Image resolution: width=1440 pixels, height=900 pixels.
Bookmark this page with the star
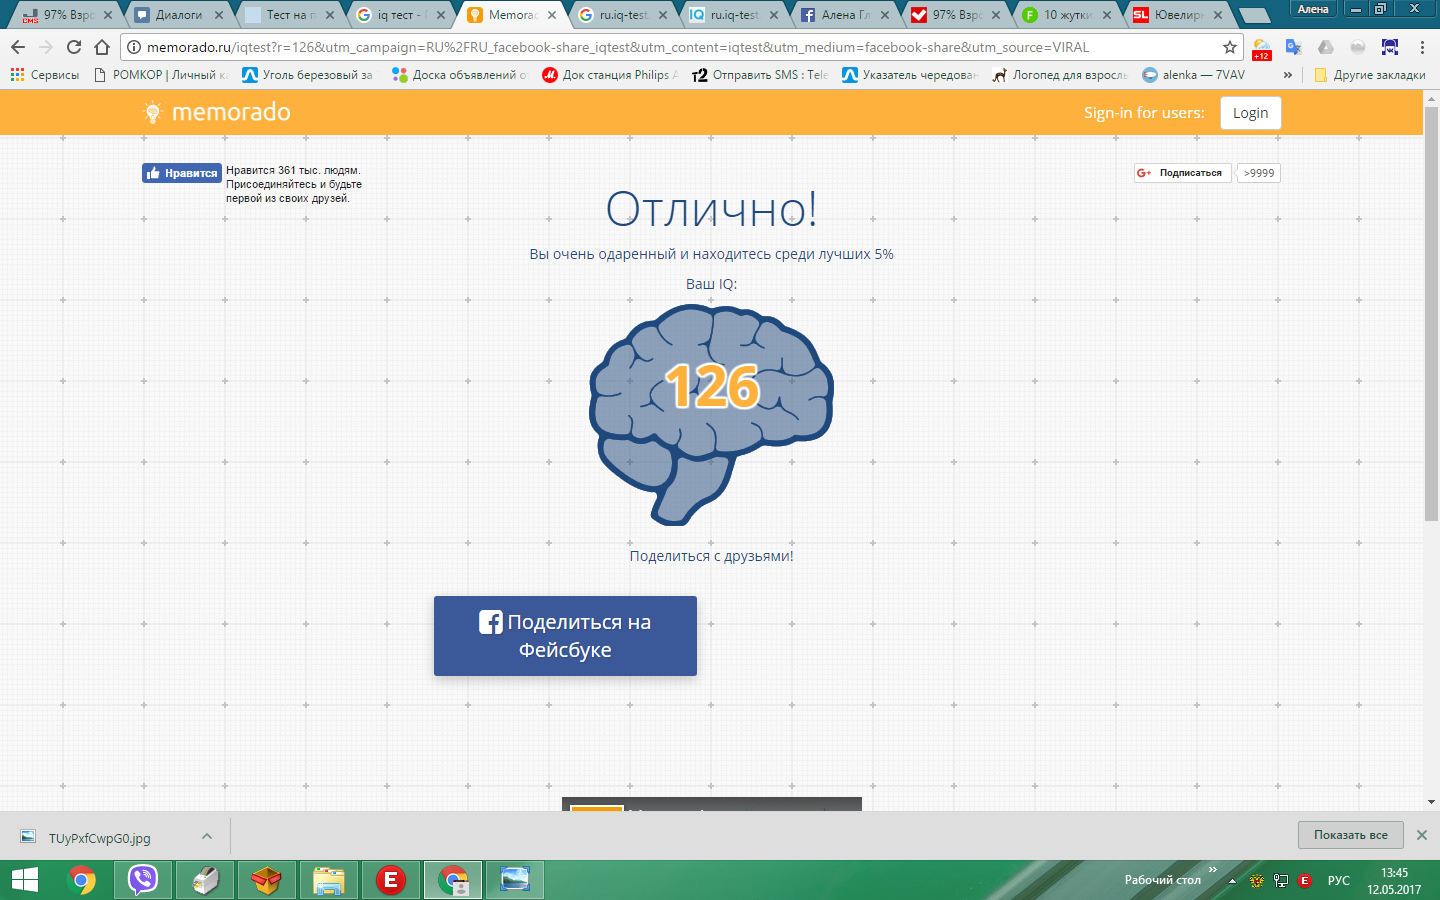(1230, 47)
